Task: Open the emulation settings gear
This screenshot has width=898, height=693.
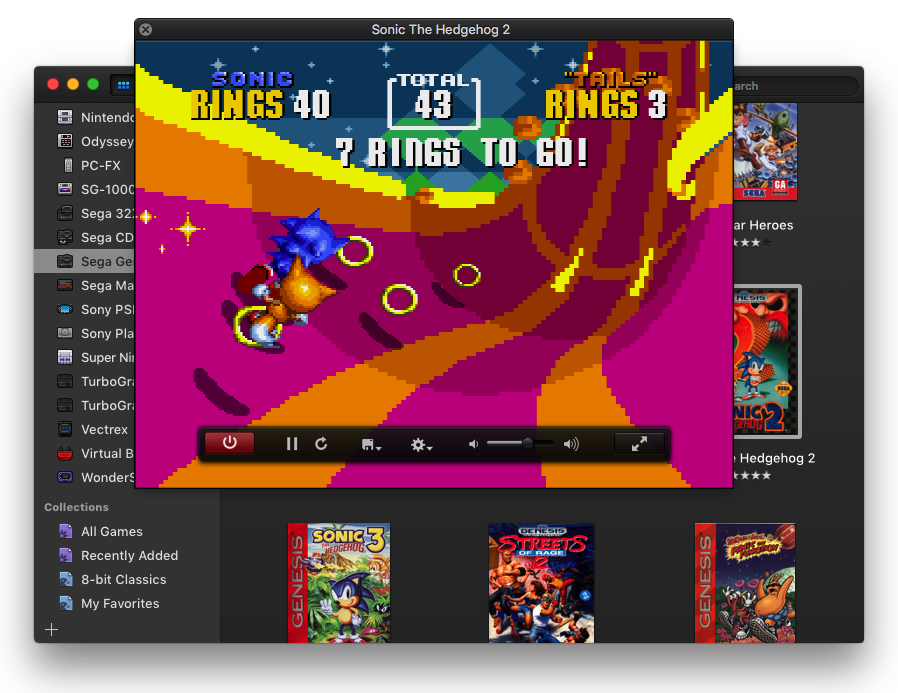Action: click(x=417, y=444)
